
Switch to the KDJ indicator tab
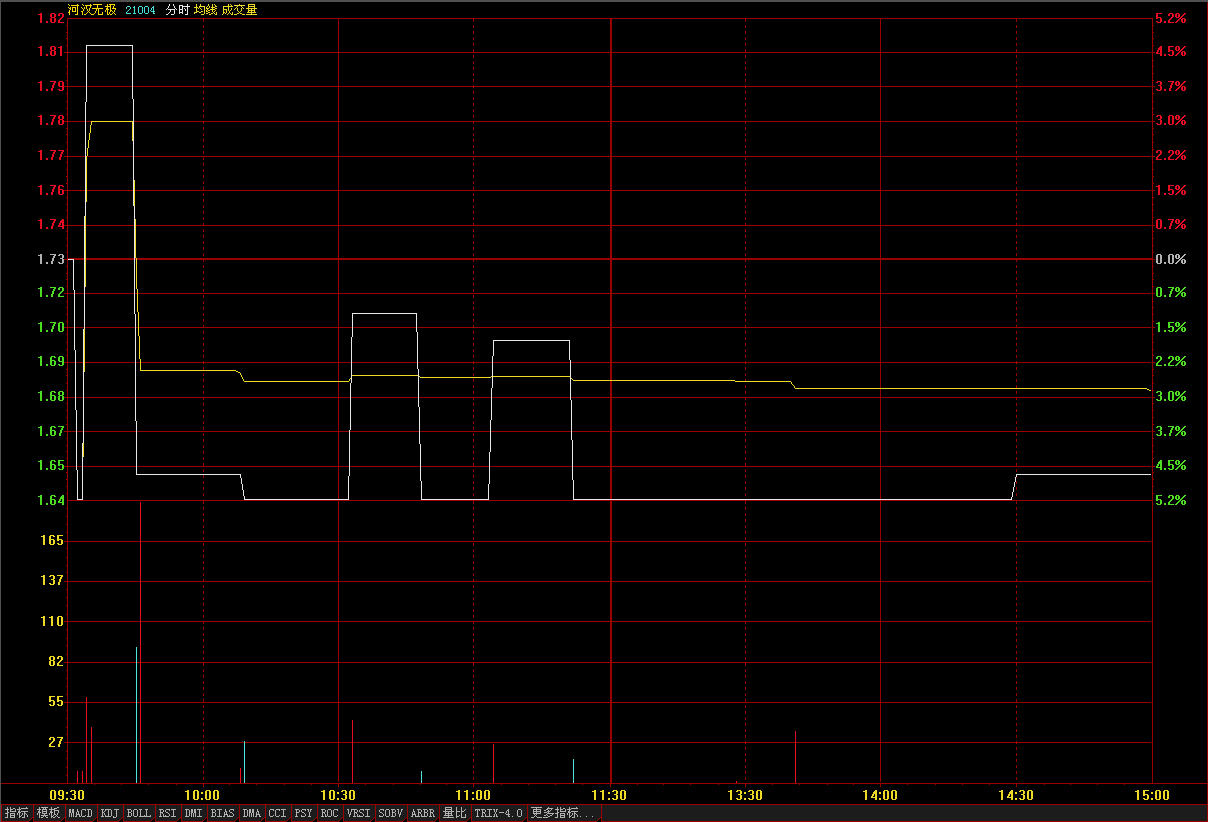click(109, 813)
